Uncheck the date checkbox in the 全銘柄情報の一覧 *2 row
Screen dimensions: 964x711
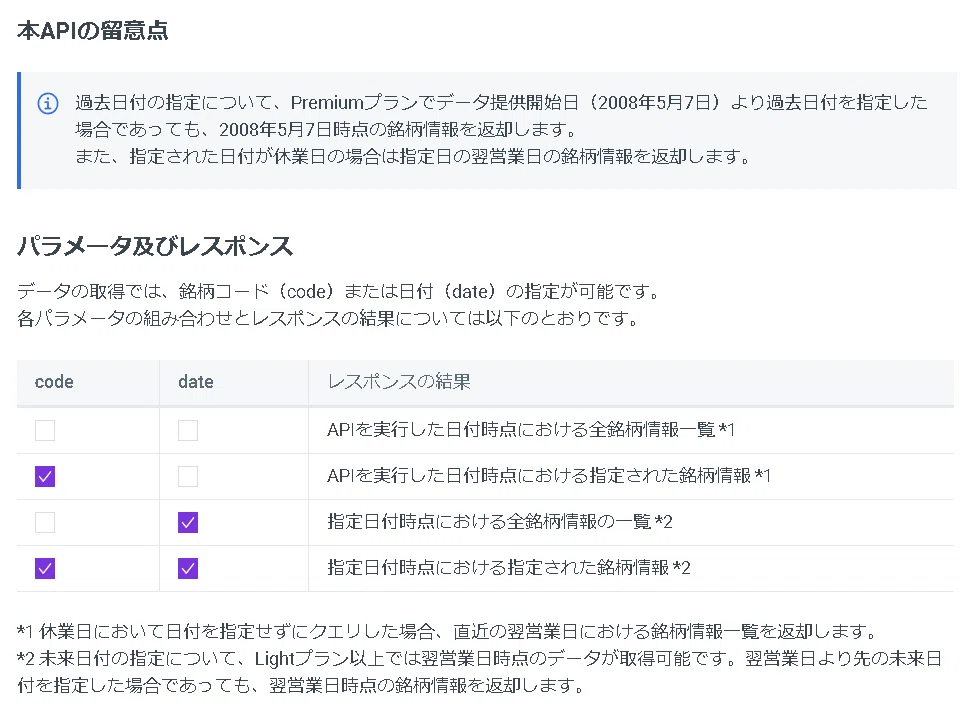point(188,522)
